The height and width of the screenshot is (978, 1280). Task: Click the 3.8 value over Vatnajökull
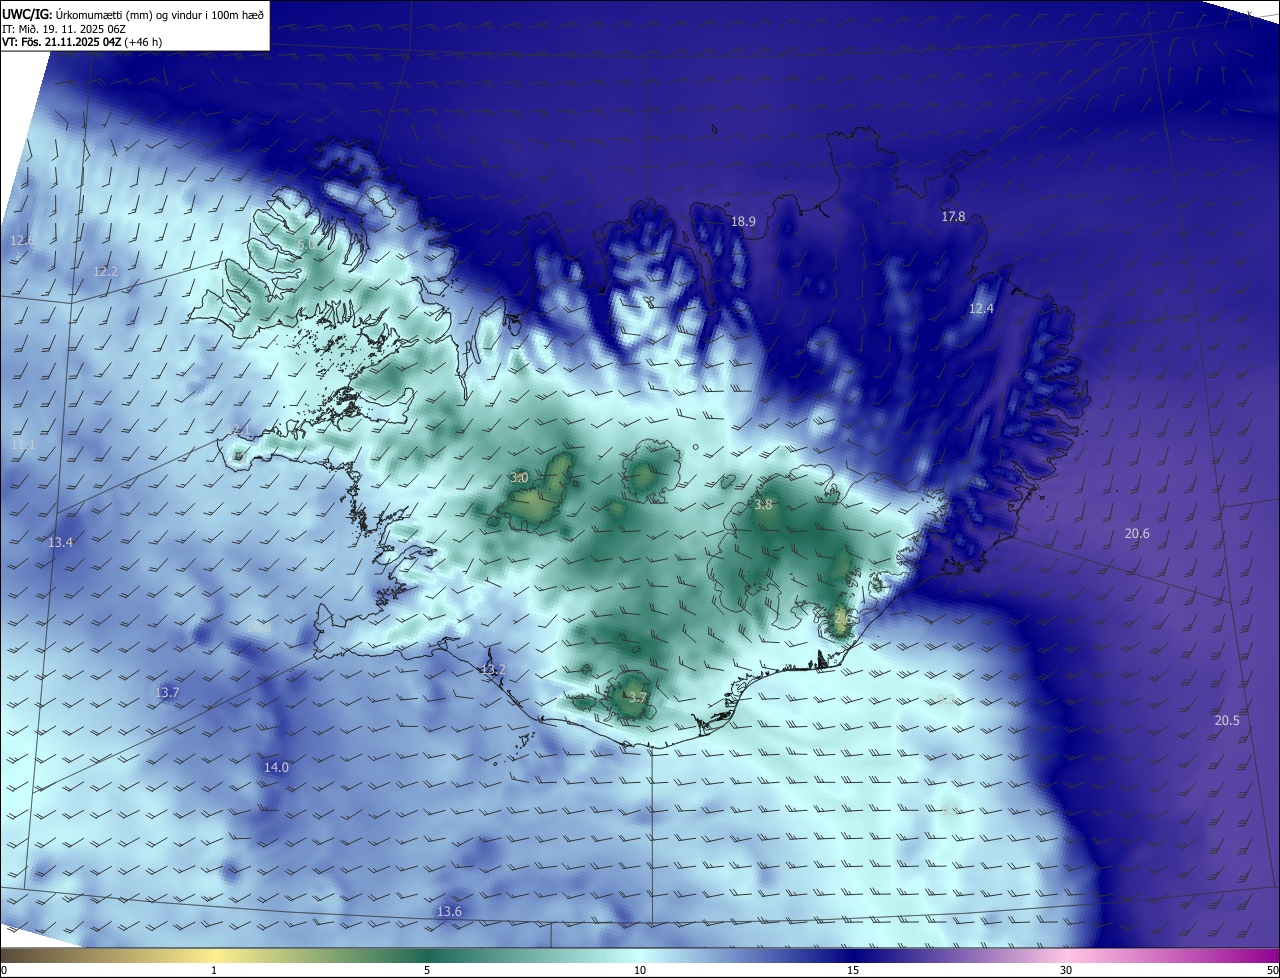(x=763, y=505)
